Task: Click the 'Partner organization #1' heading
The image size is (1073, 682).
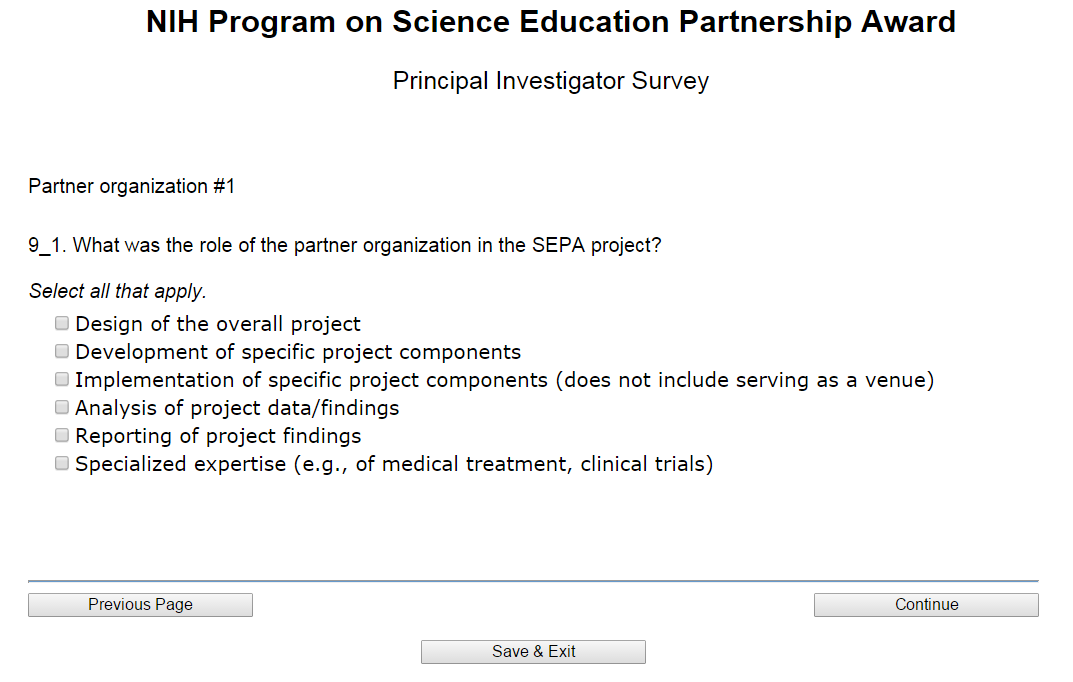Action: 132,186
